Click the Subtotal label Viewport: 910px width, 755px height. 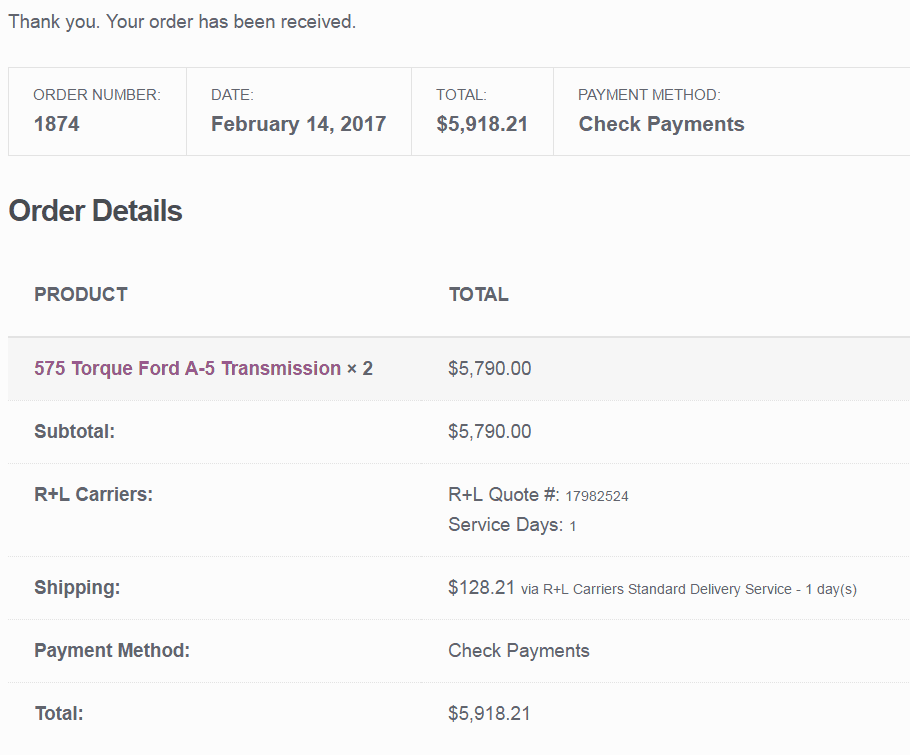(74, 431)
